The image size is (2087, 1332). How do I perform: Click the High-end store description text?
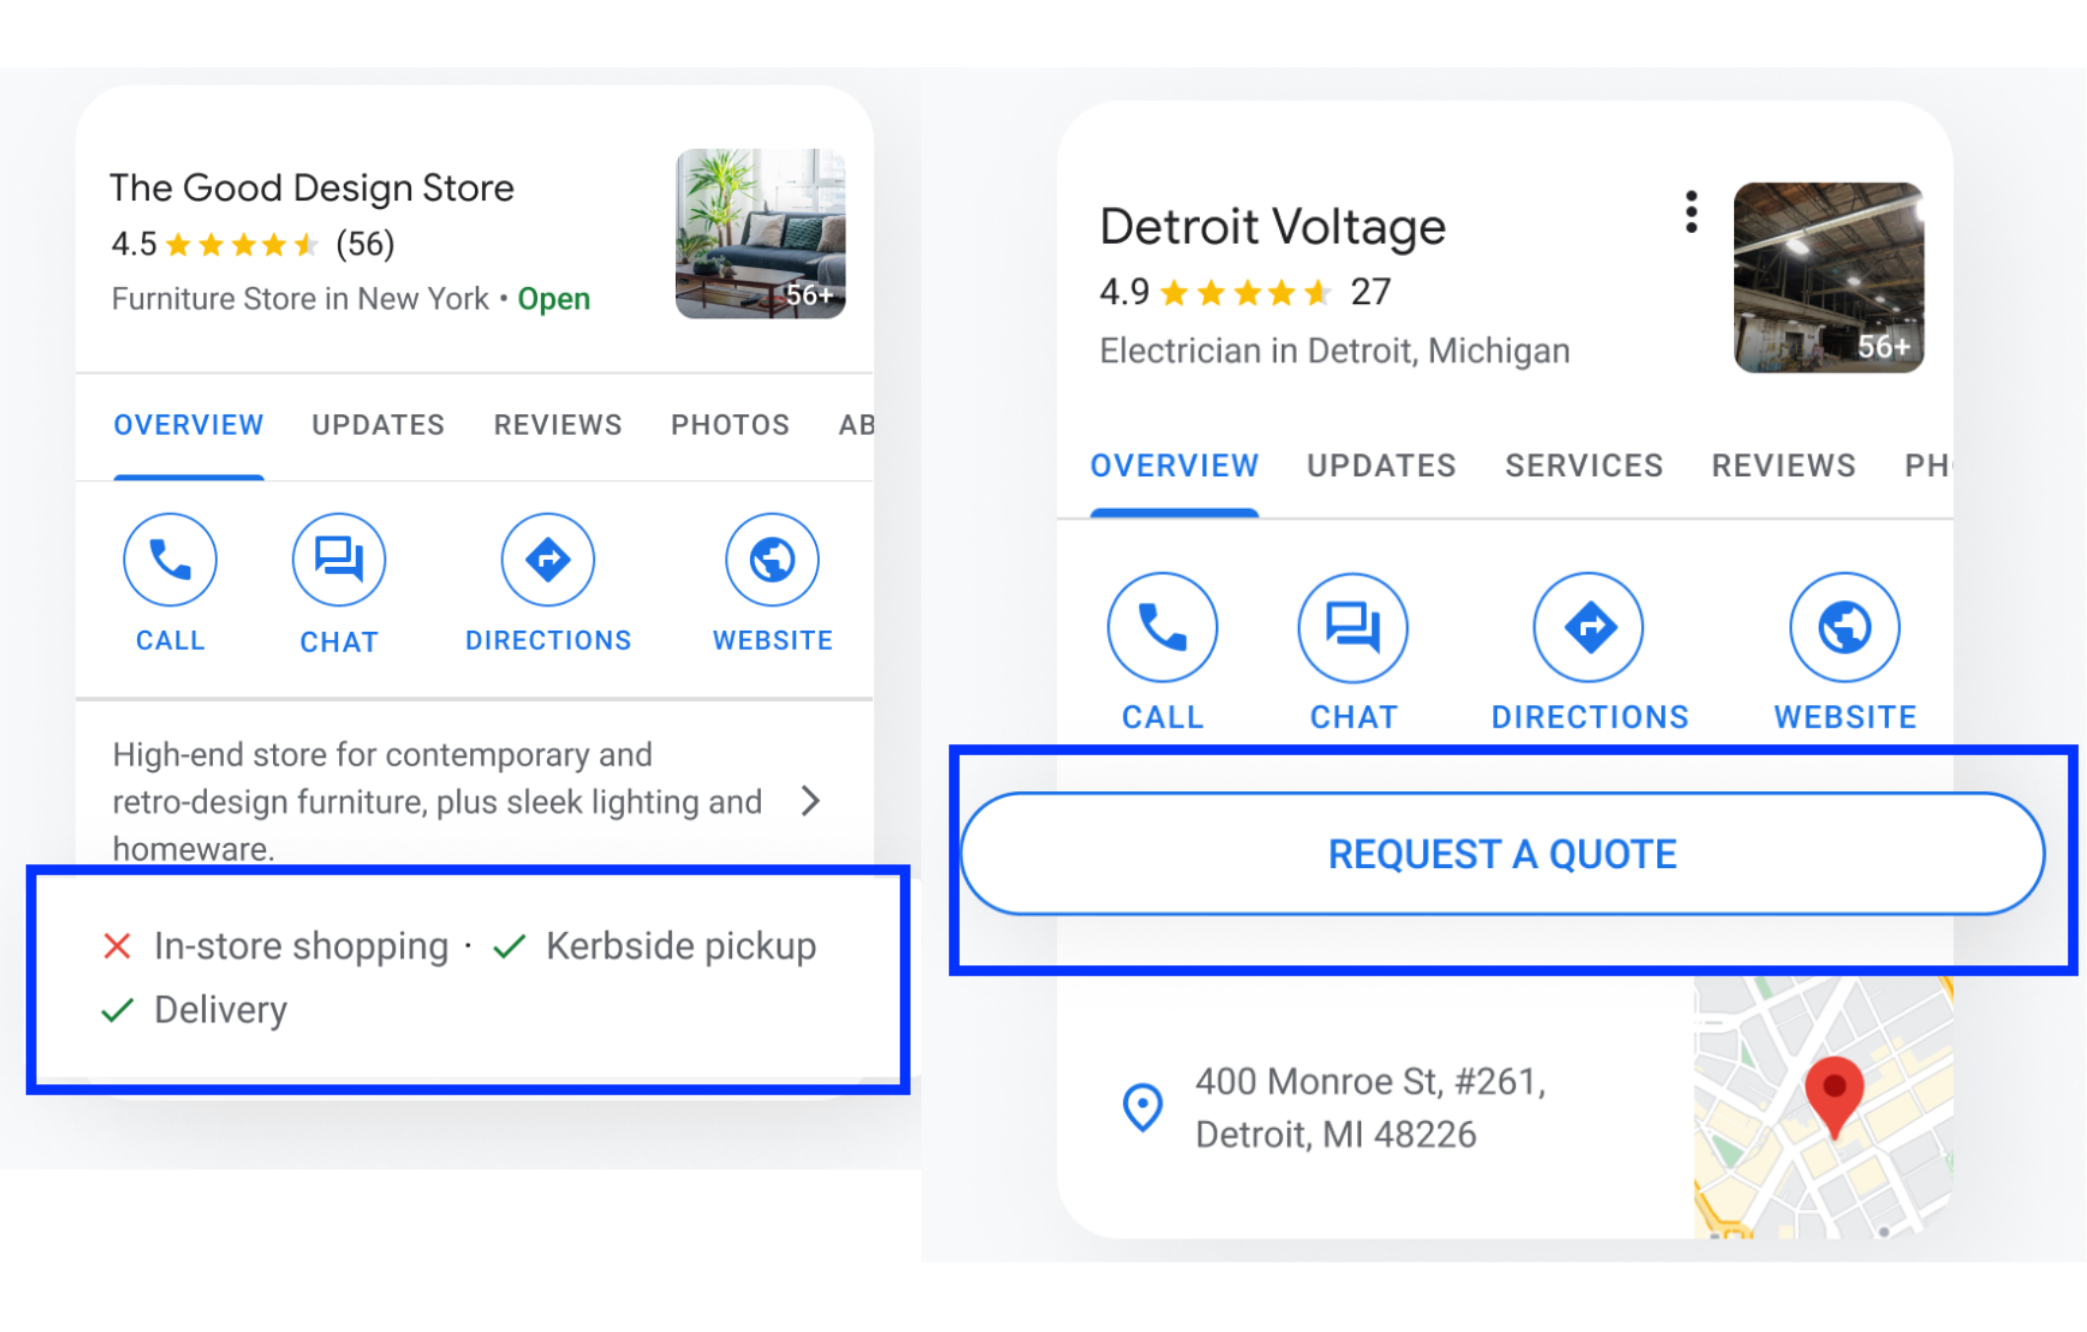tap(437, 801)
